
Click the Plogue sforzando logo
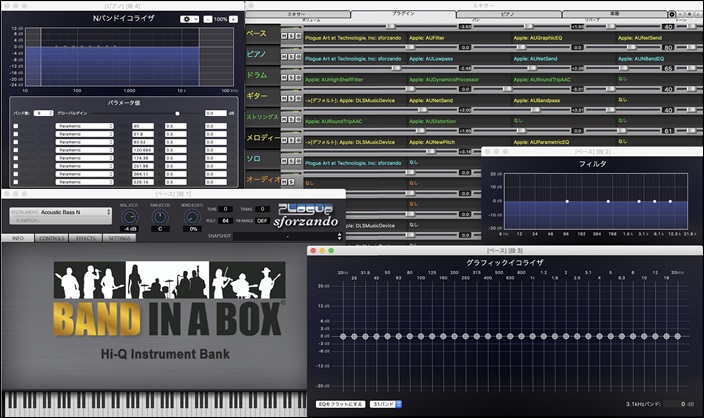click(306, 216)
